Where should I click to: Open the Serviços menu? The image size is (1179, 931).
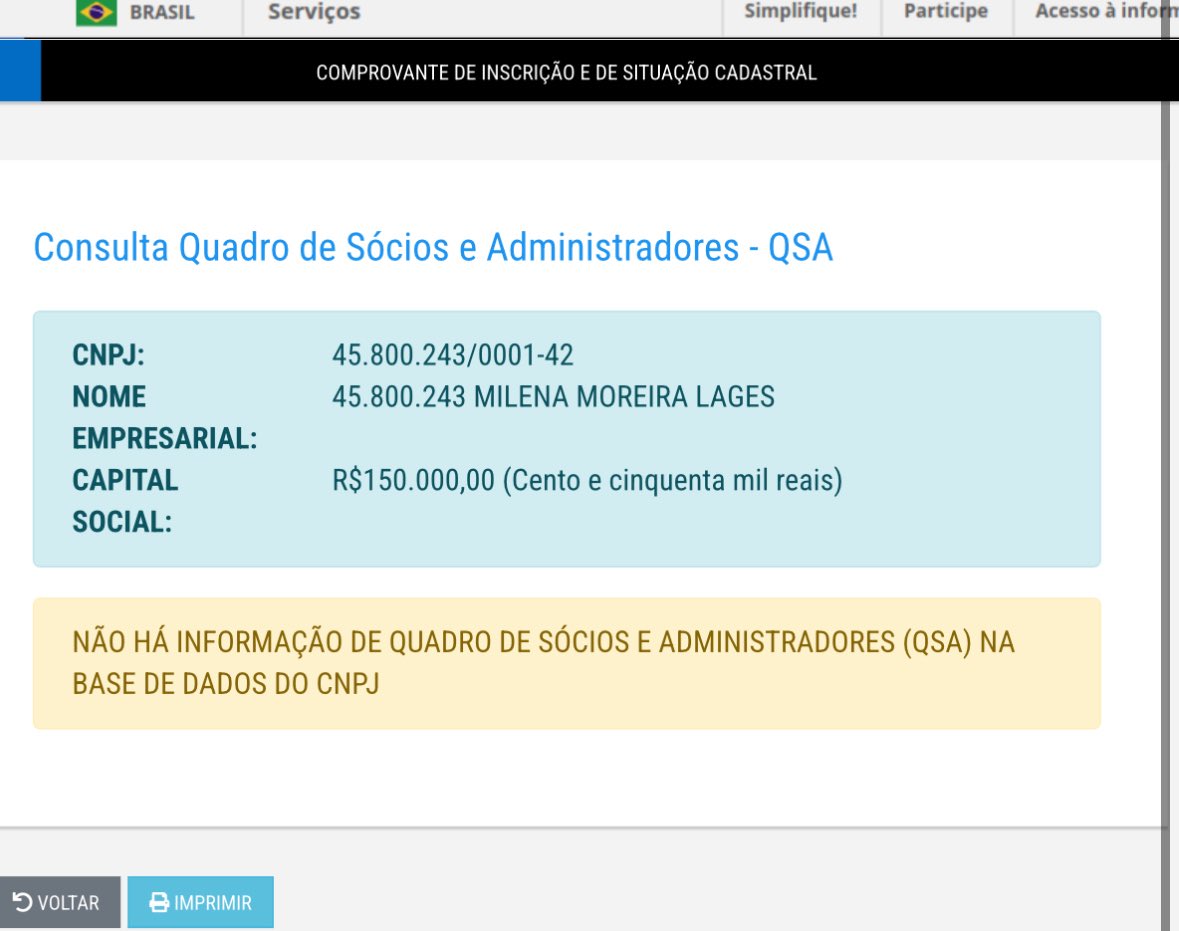coord(314,11)
